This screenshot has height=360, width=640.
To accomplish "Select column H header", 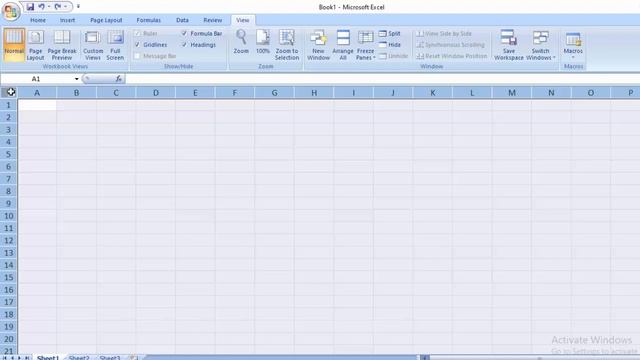I will tap(314, 93).
